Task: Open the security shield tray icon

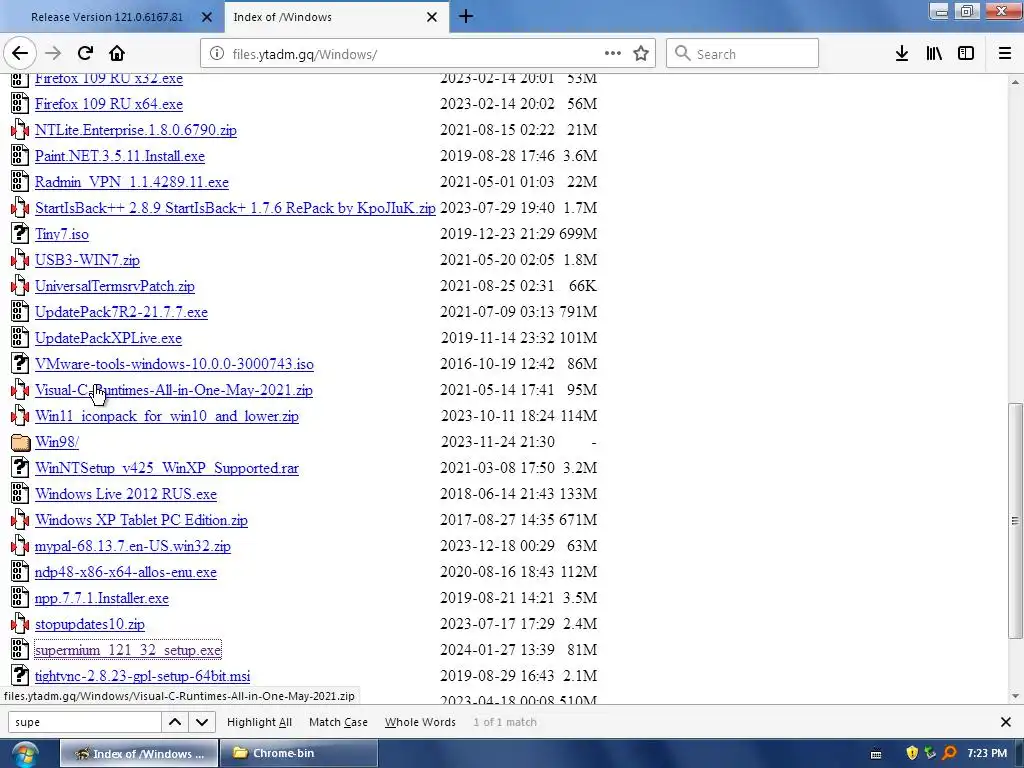Action: point(912,753)
